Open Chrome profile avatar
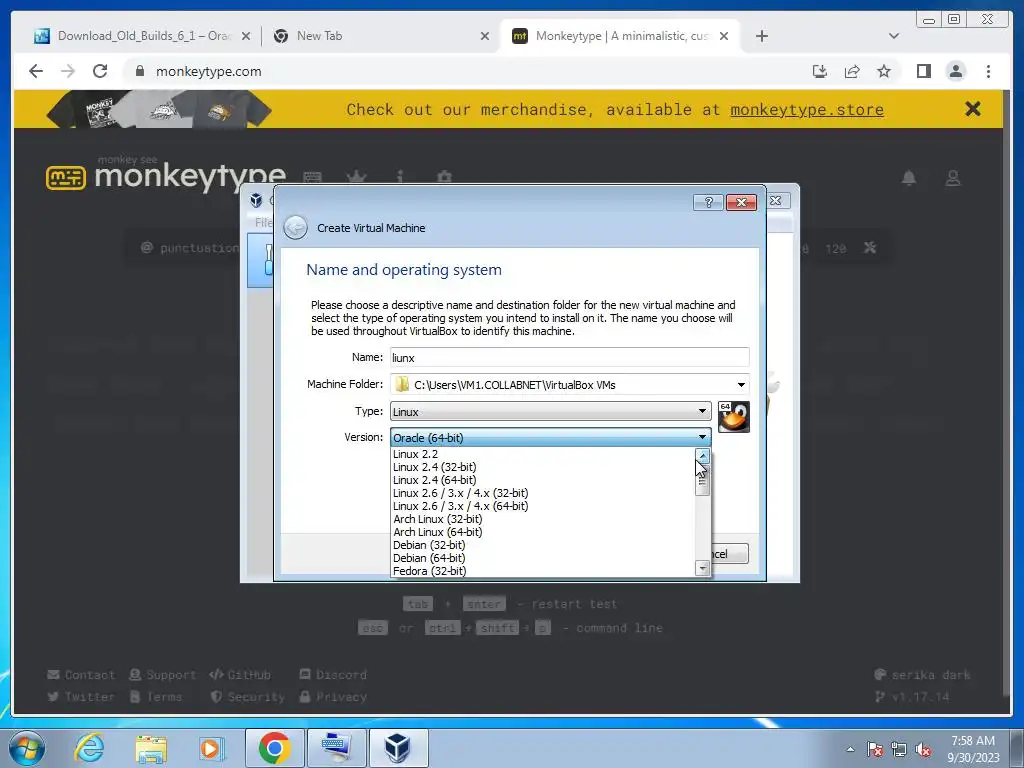Image resolution: width=1024 pixels, height=768 pixels. pyautogui.click(x=955, y=71)
